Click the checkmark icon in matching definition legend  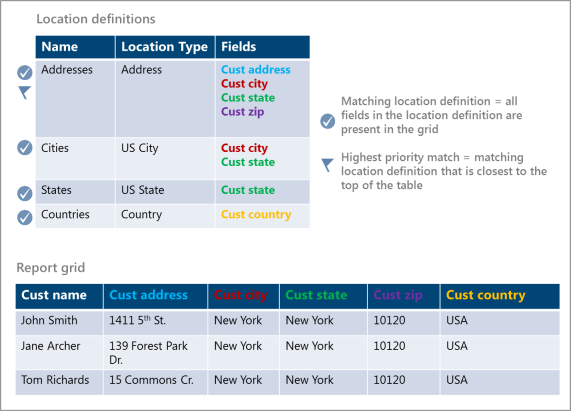[328, 121]
